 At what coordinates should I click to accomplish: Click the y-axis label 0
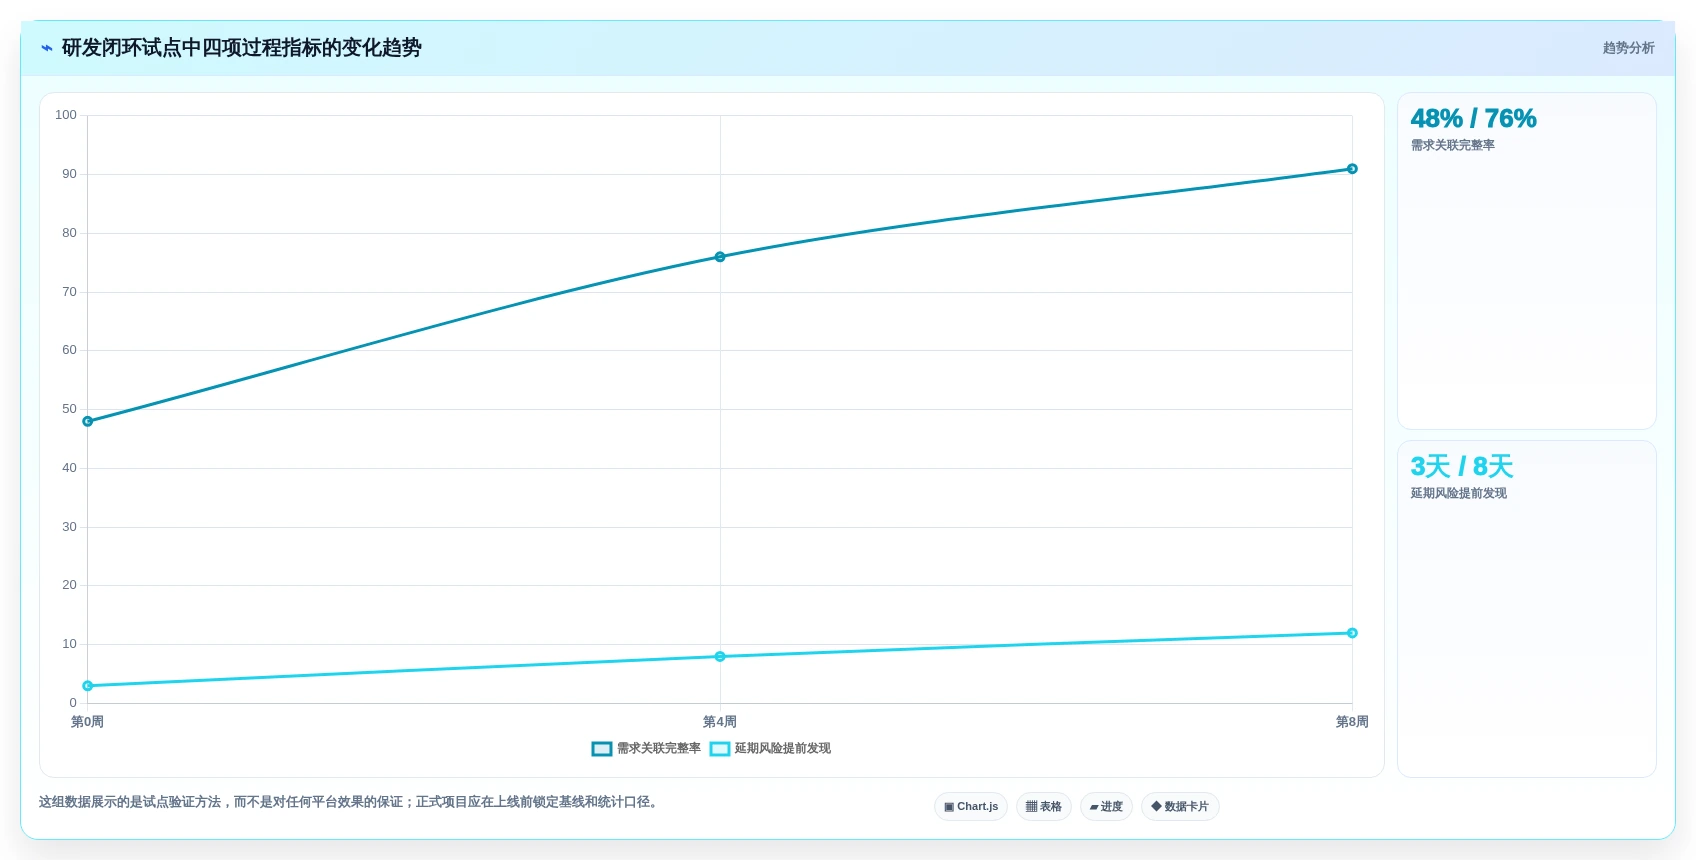[73, 703]
